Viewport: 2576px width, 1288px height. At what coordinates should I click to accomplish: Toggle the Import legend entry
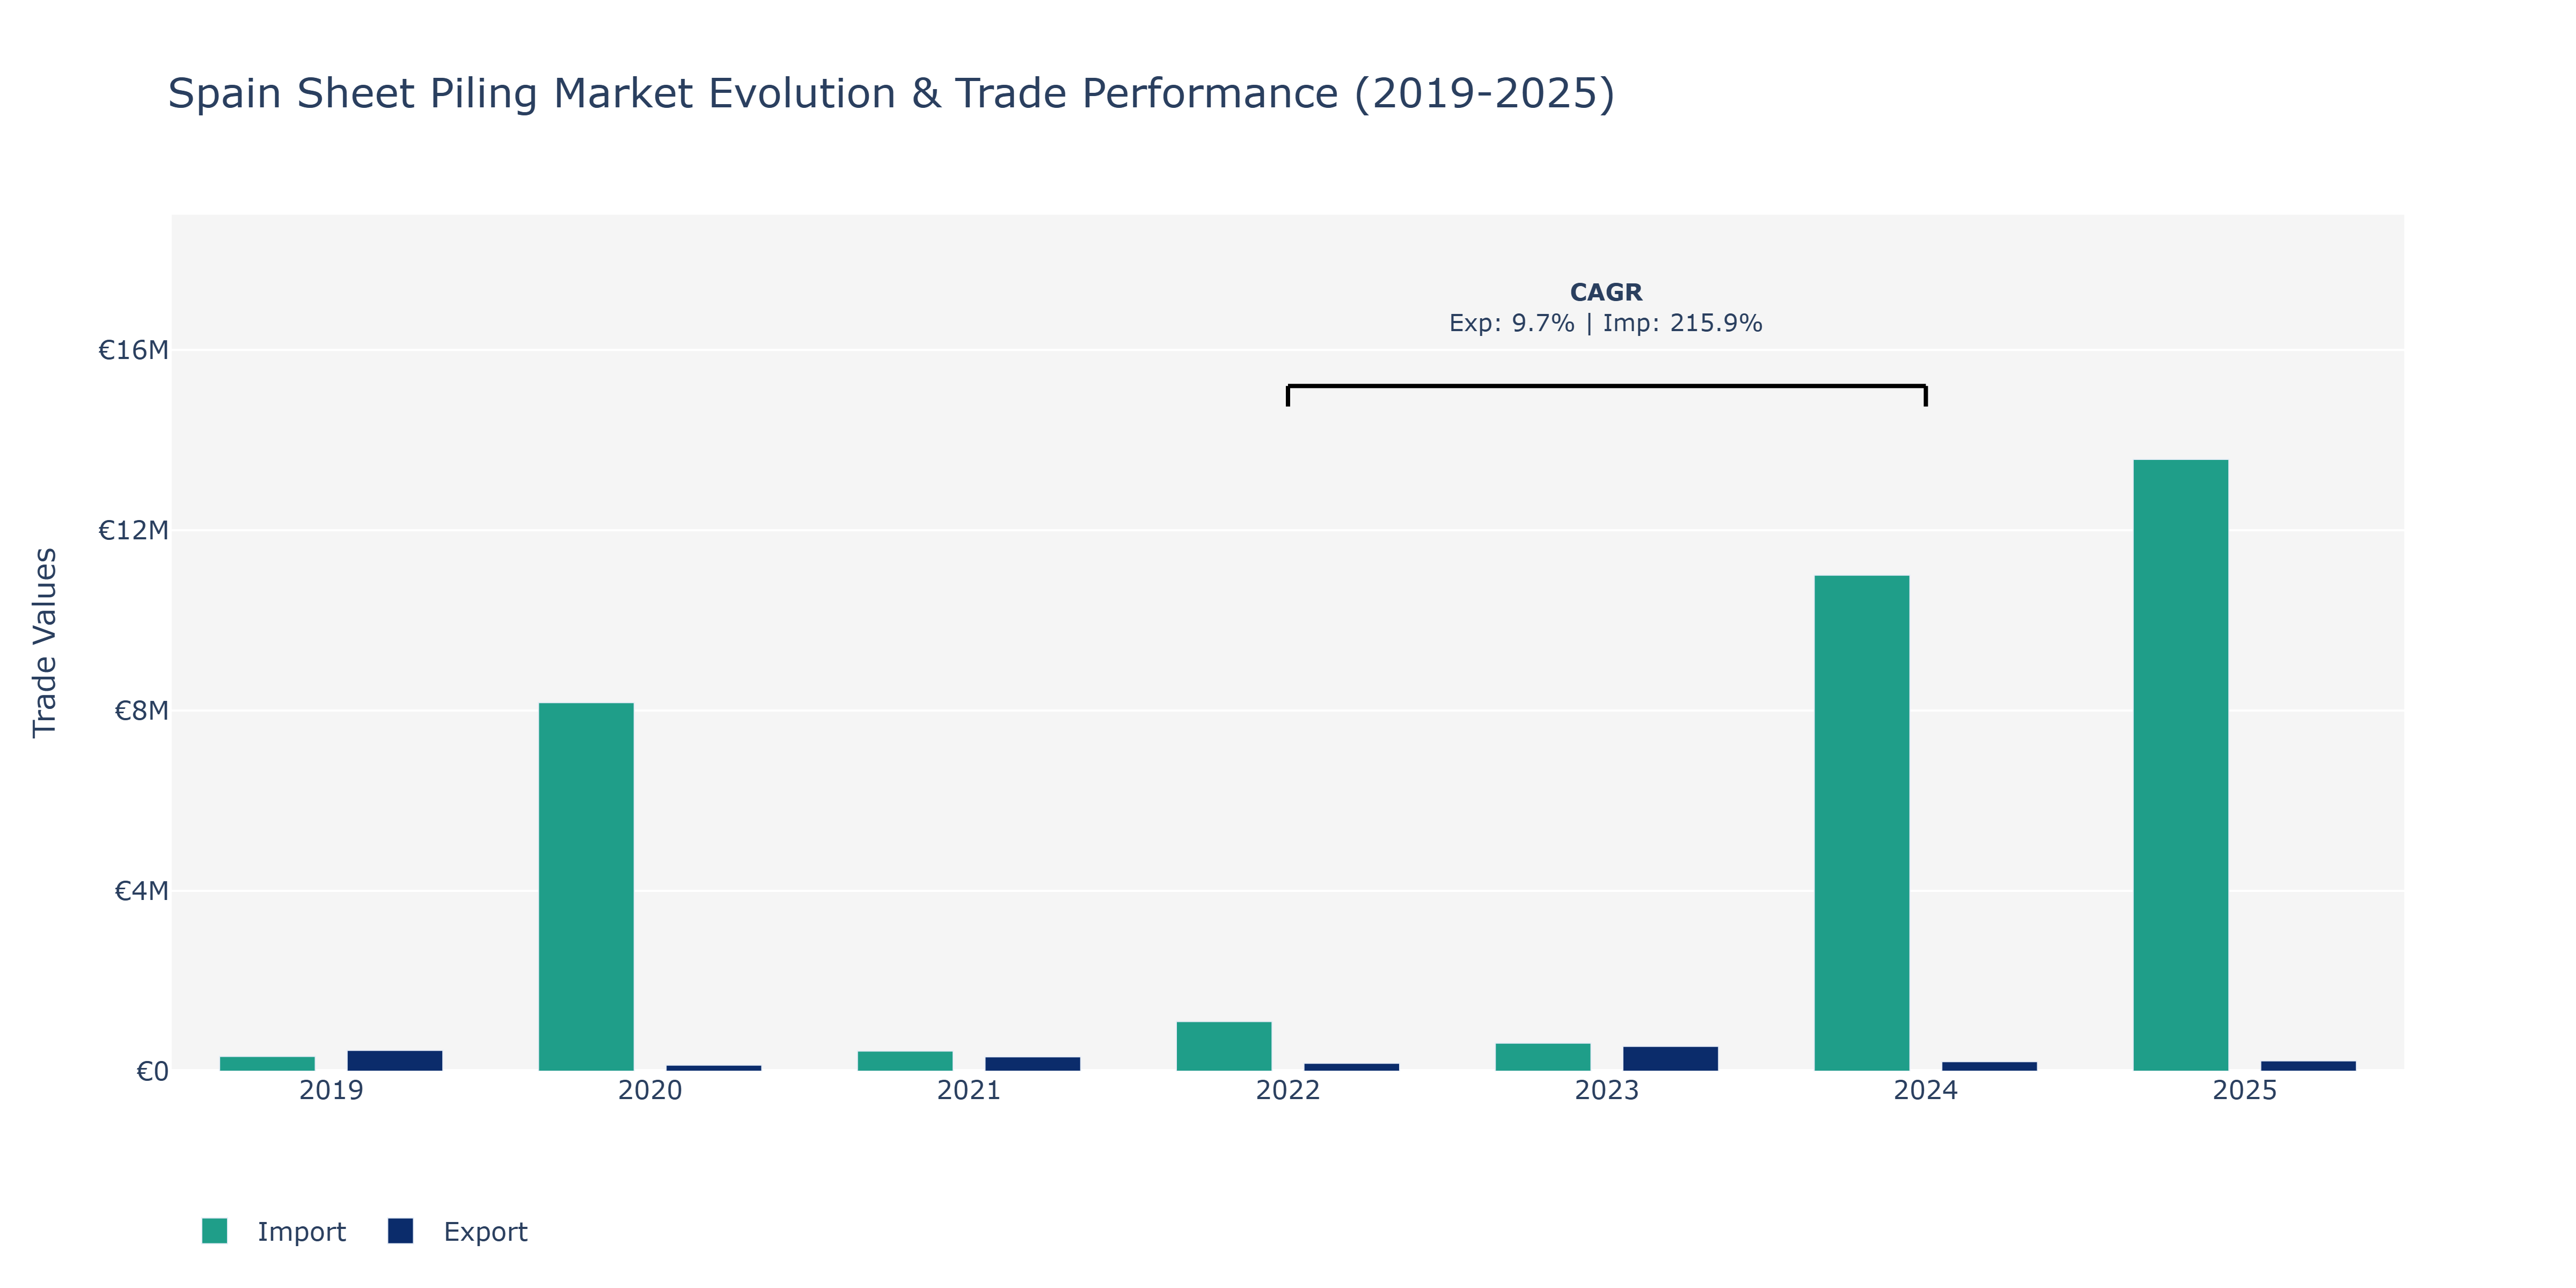point(274,1231)
